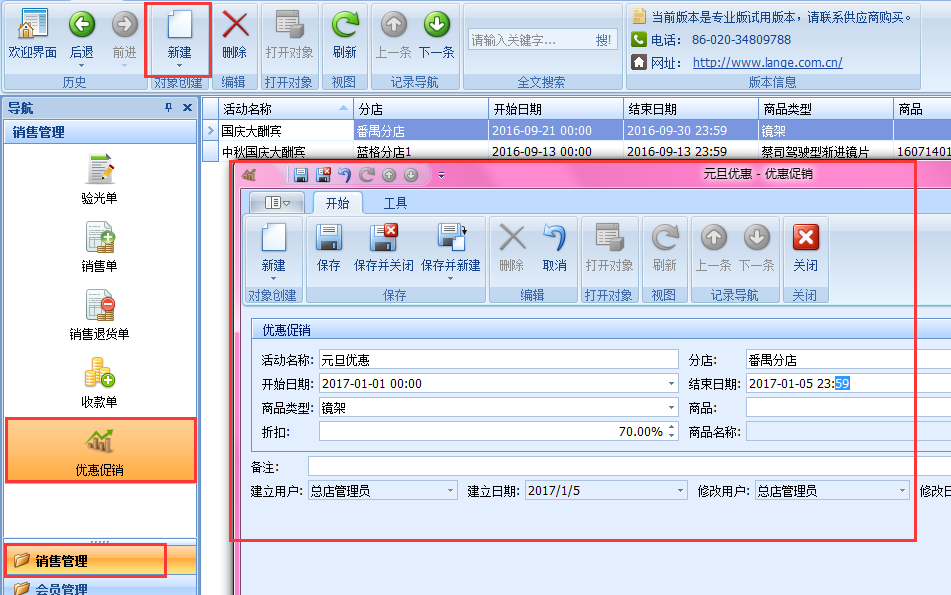Expand the Save and New dropdown arrow

pos(451,279)
